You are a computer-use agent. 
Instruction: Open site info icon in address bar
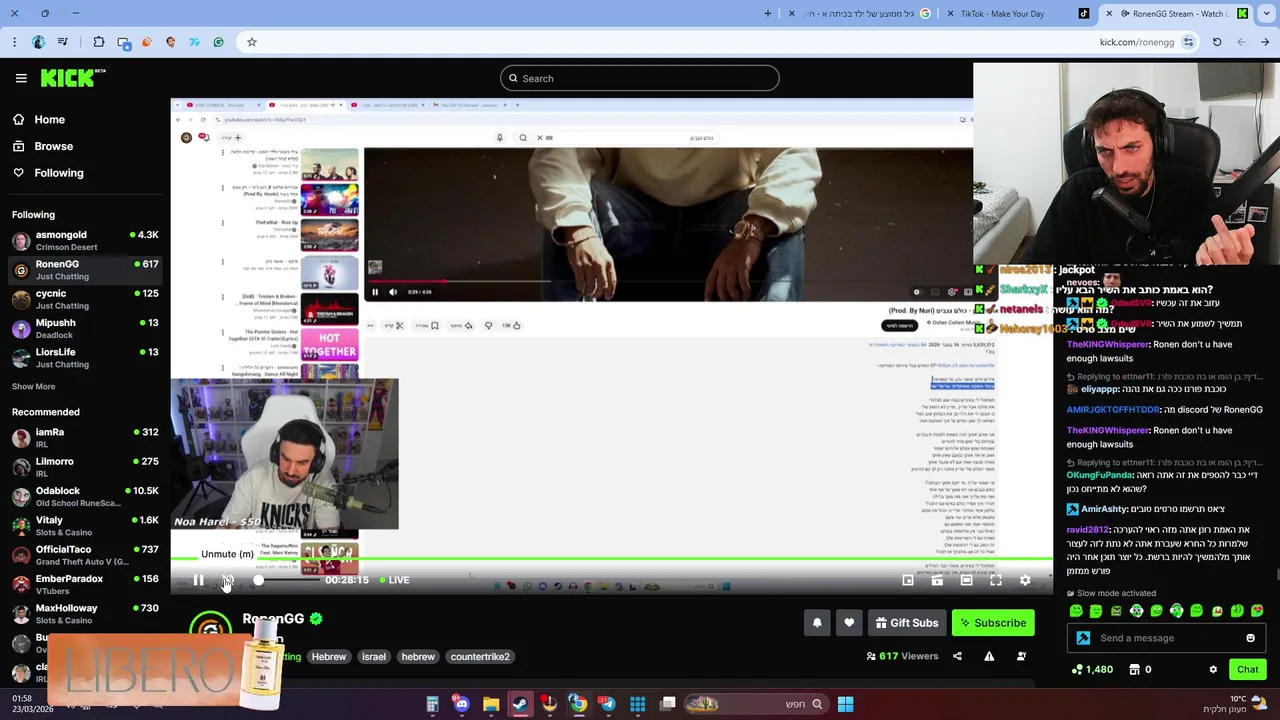pyautogui.click(x=1188, y=42)
